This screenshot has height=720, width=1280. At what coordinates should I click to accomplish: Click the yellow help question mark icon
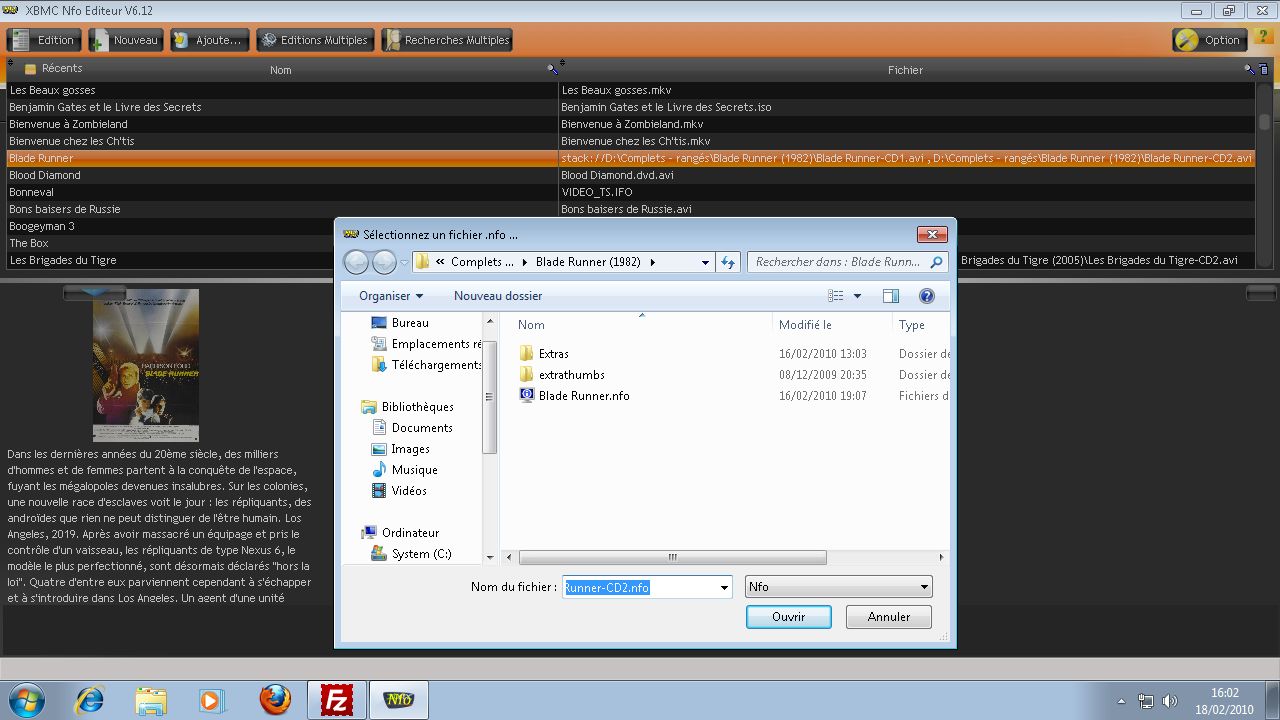[1262, 37]
